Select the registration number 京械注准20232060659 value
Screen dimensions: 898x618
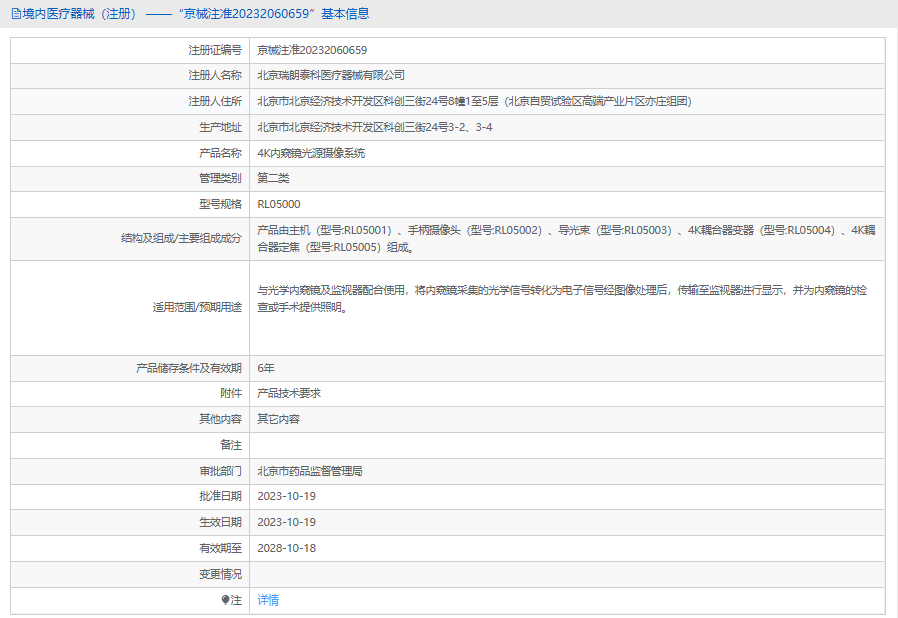click(312, 50)
